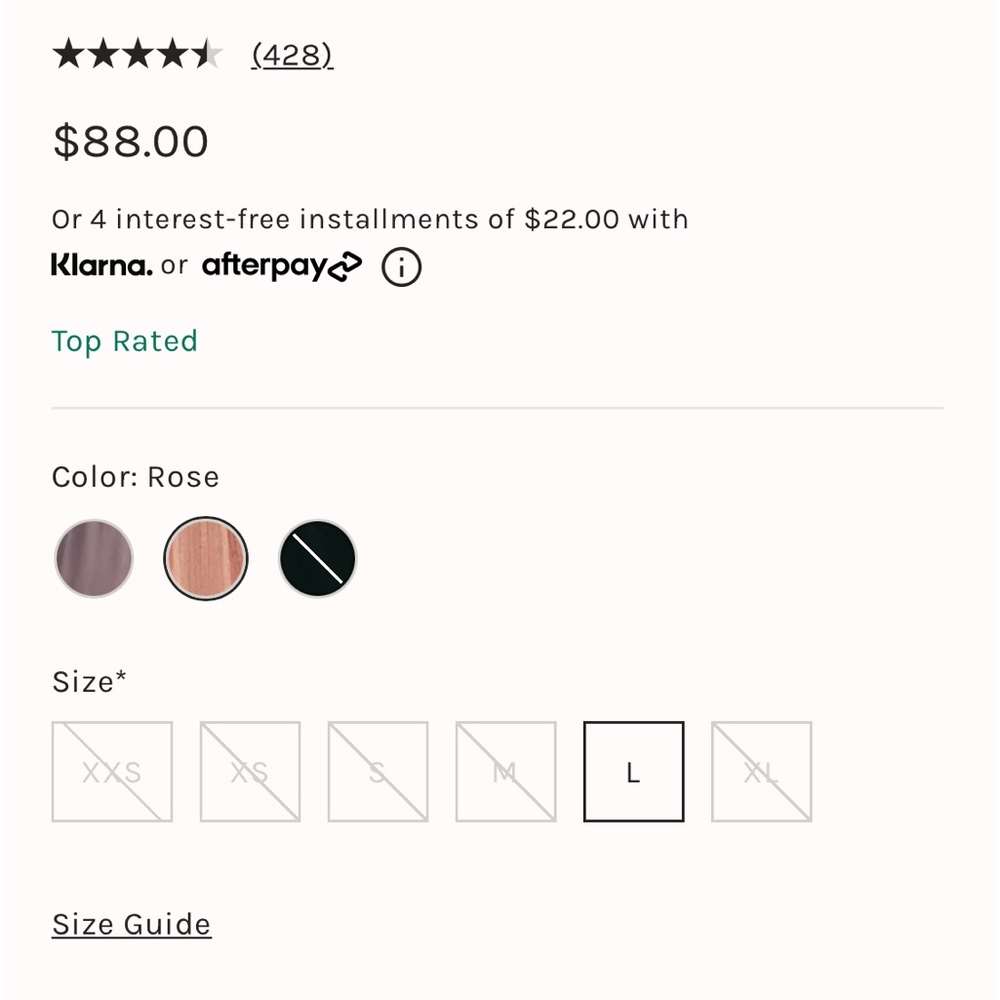Open the 428 reviews link
This screenshot has height=1000, width=1000.
tap(292, 55)
